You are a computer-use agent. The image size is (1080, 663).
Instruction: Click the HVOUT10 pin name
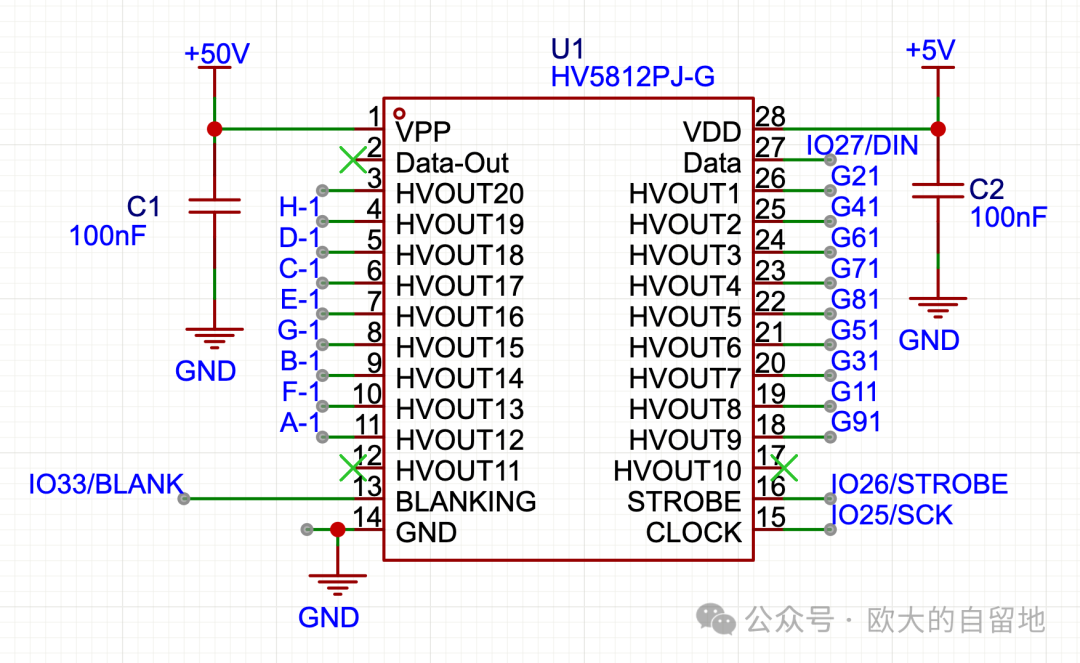pos(677,471)
